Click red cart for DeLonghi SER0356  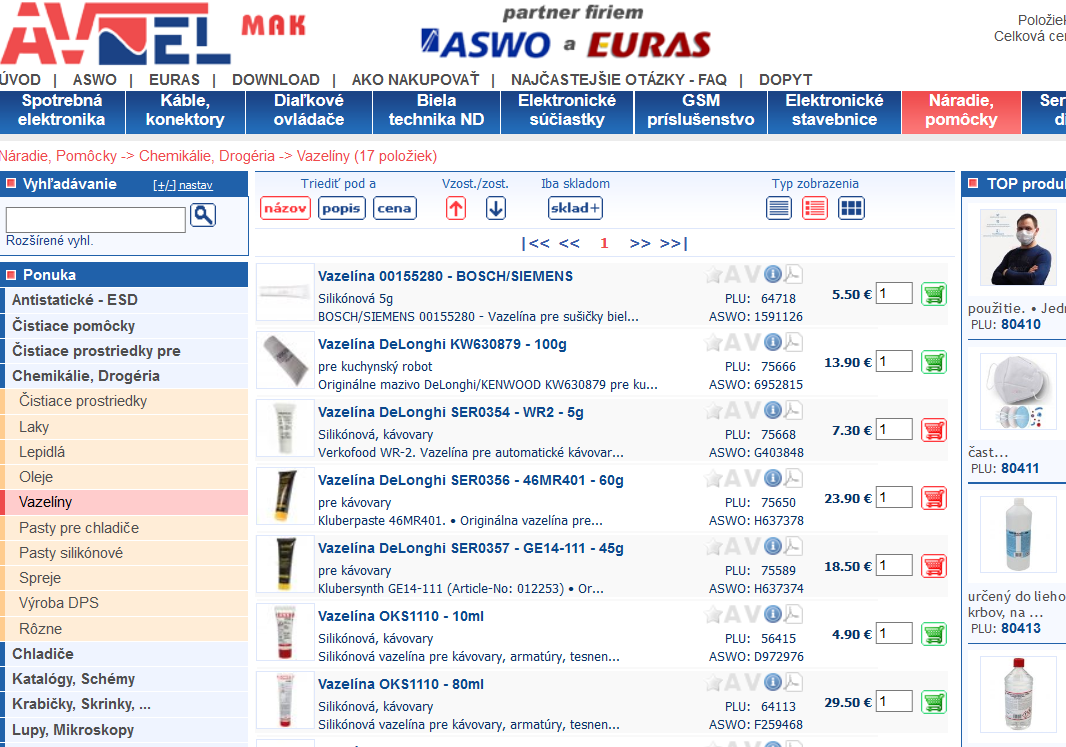(934, 498)
